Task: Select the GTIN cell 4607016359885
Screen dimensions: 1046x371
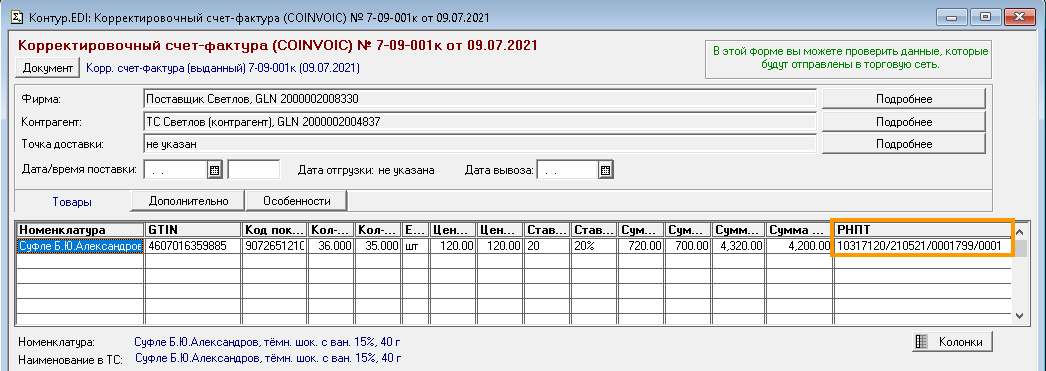Action: coord(193,246)
